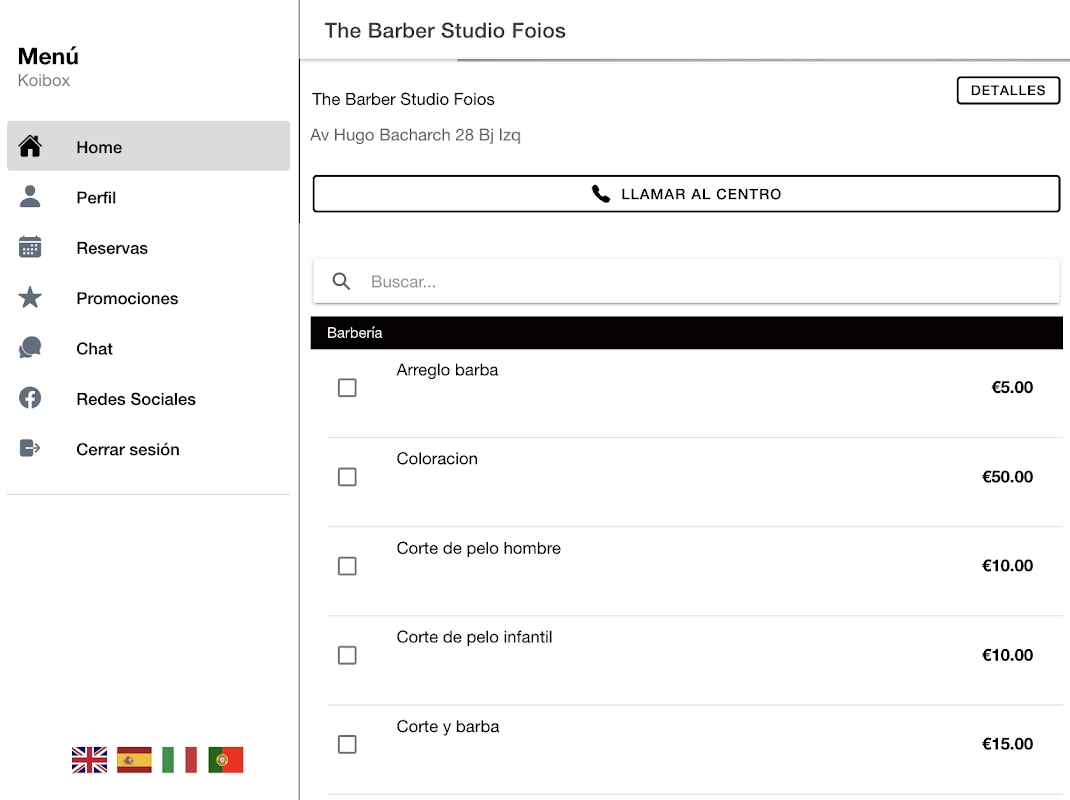Image resolution: width=1070 pixels, height=800 pixels.
Task: Select the Corte de pelo hombre checkbox
Action: point(347,566)
